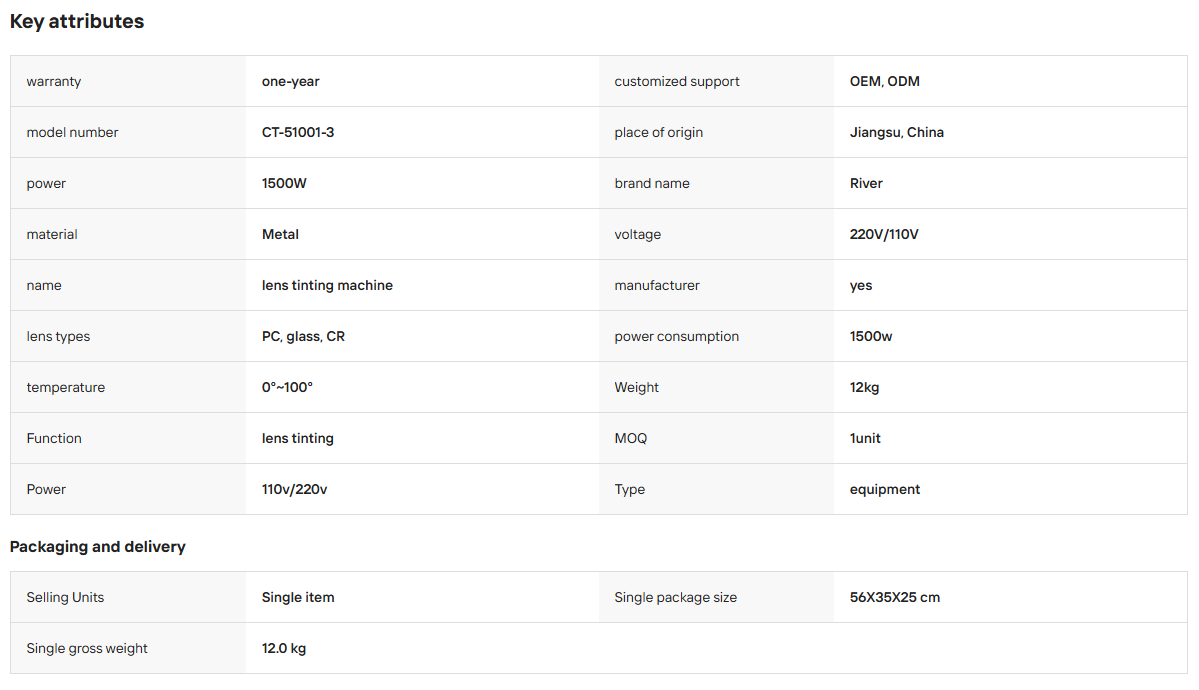1199x690 pixels.
Task: Click the 12.0 kg gross weight value
Action: (284, 649)
